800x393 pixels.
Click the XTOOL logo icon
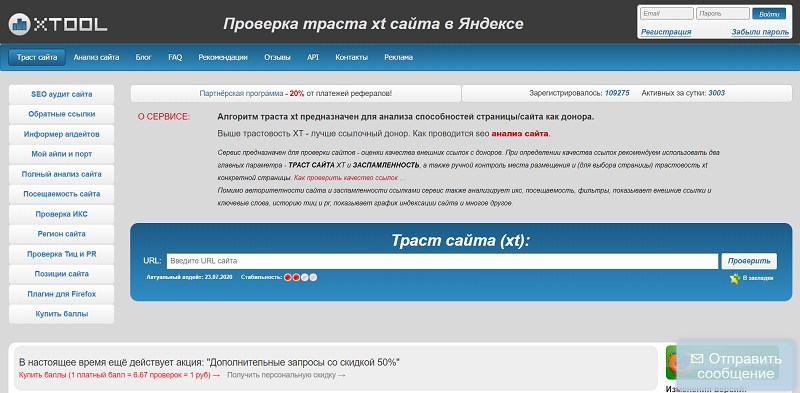pos(19,23)
